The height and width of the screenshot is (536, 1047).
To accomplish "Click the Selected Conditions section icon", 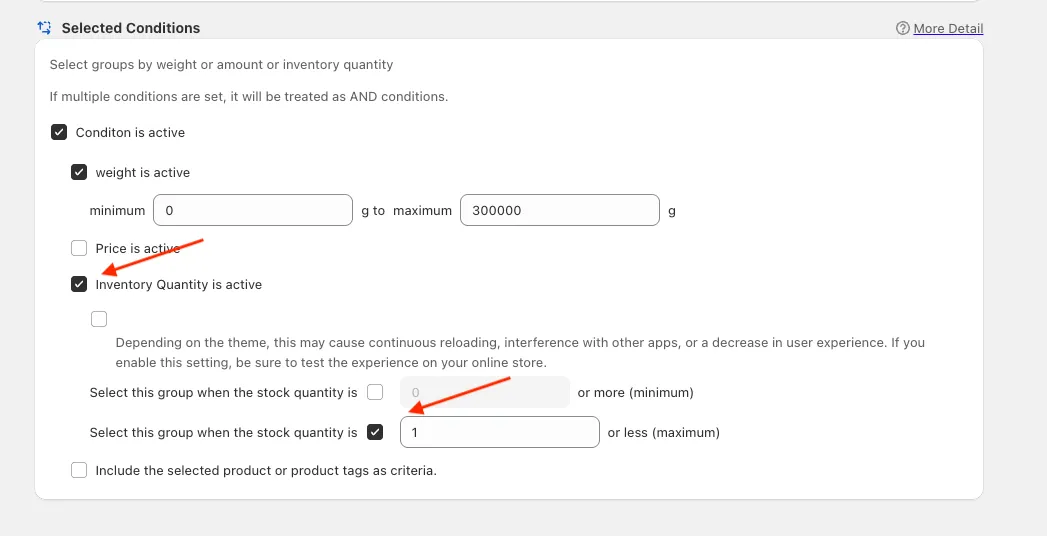I will [x=44, y=28].
